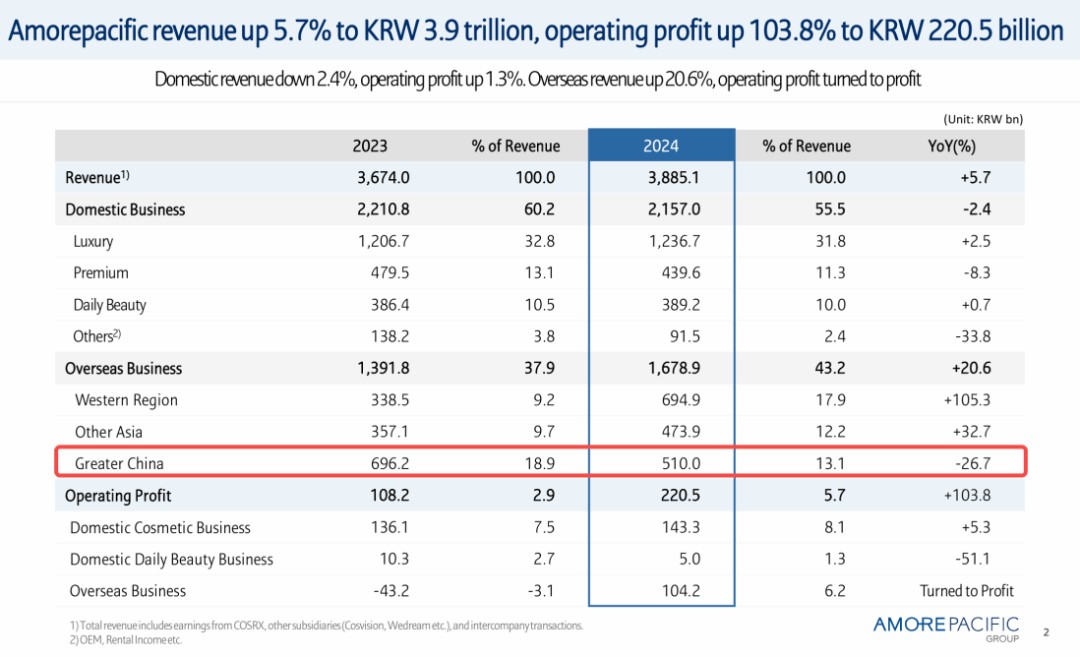1080x657 pixels.
Task: Select the Domestic Business row label
Action: pos(125,209)
